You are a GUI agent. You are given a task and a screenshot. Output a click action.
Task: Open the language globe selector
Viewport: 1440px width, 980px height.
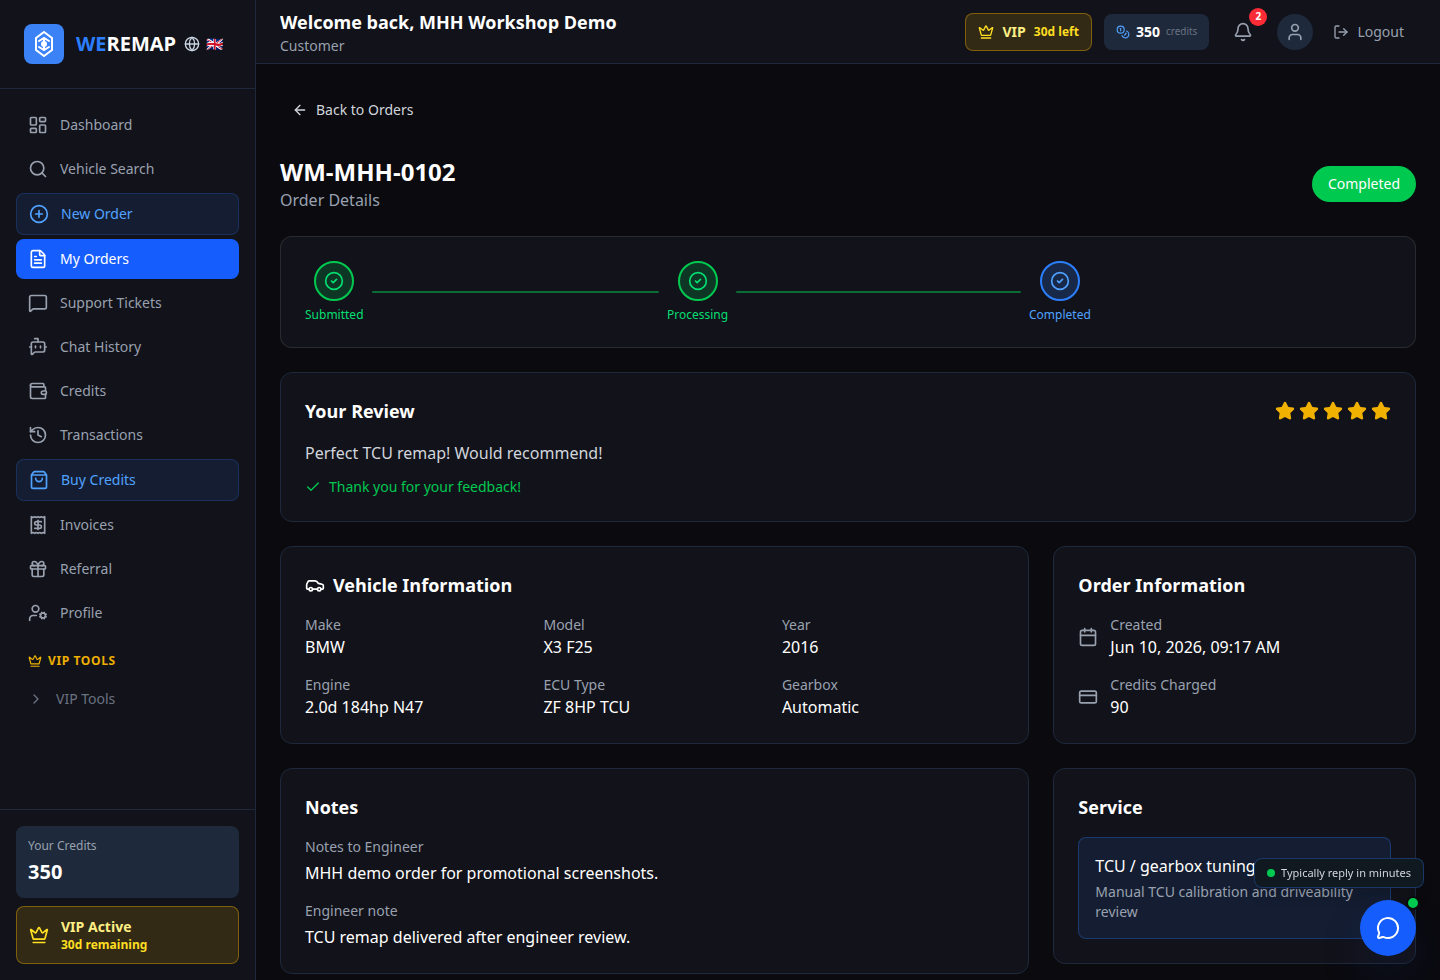pyautogui.click(x=192, y=44)
